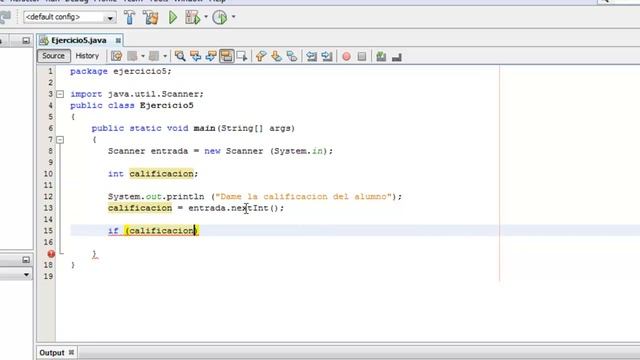Toggle Highlight Search in editor toolbar

pos(226,56)
